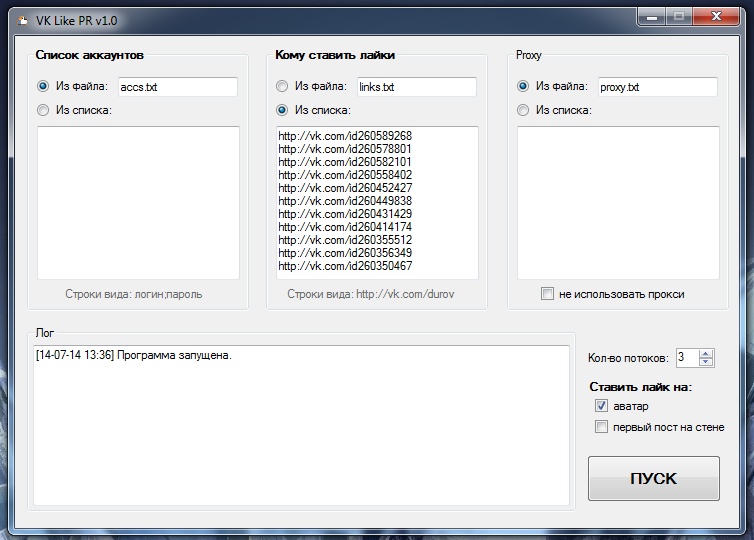Click the 'Ставить лайк на:' heading

click(641, 387)
